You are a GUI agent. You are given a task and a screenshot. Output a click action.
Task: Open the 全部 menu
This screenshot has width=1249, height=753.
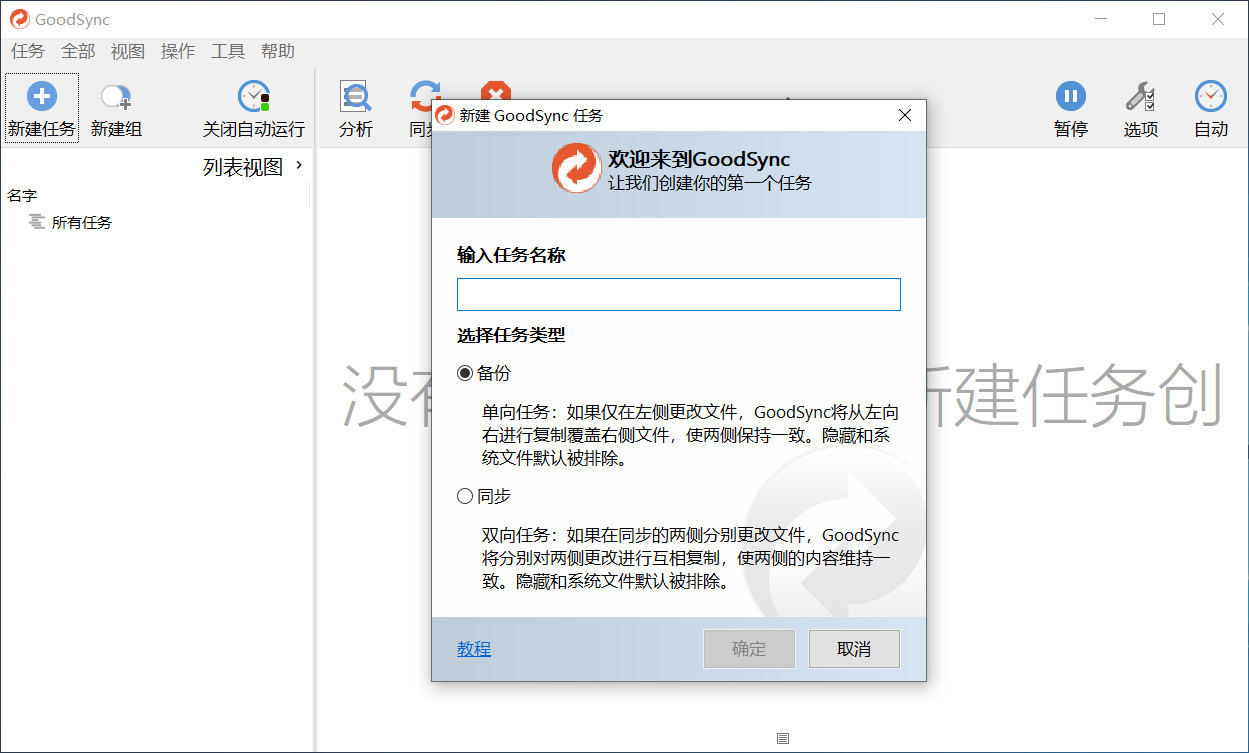(x=78, y=51)
